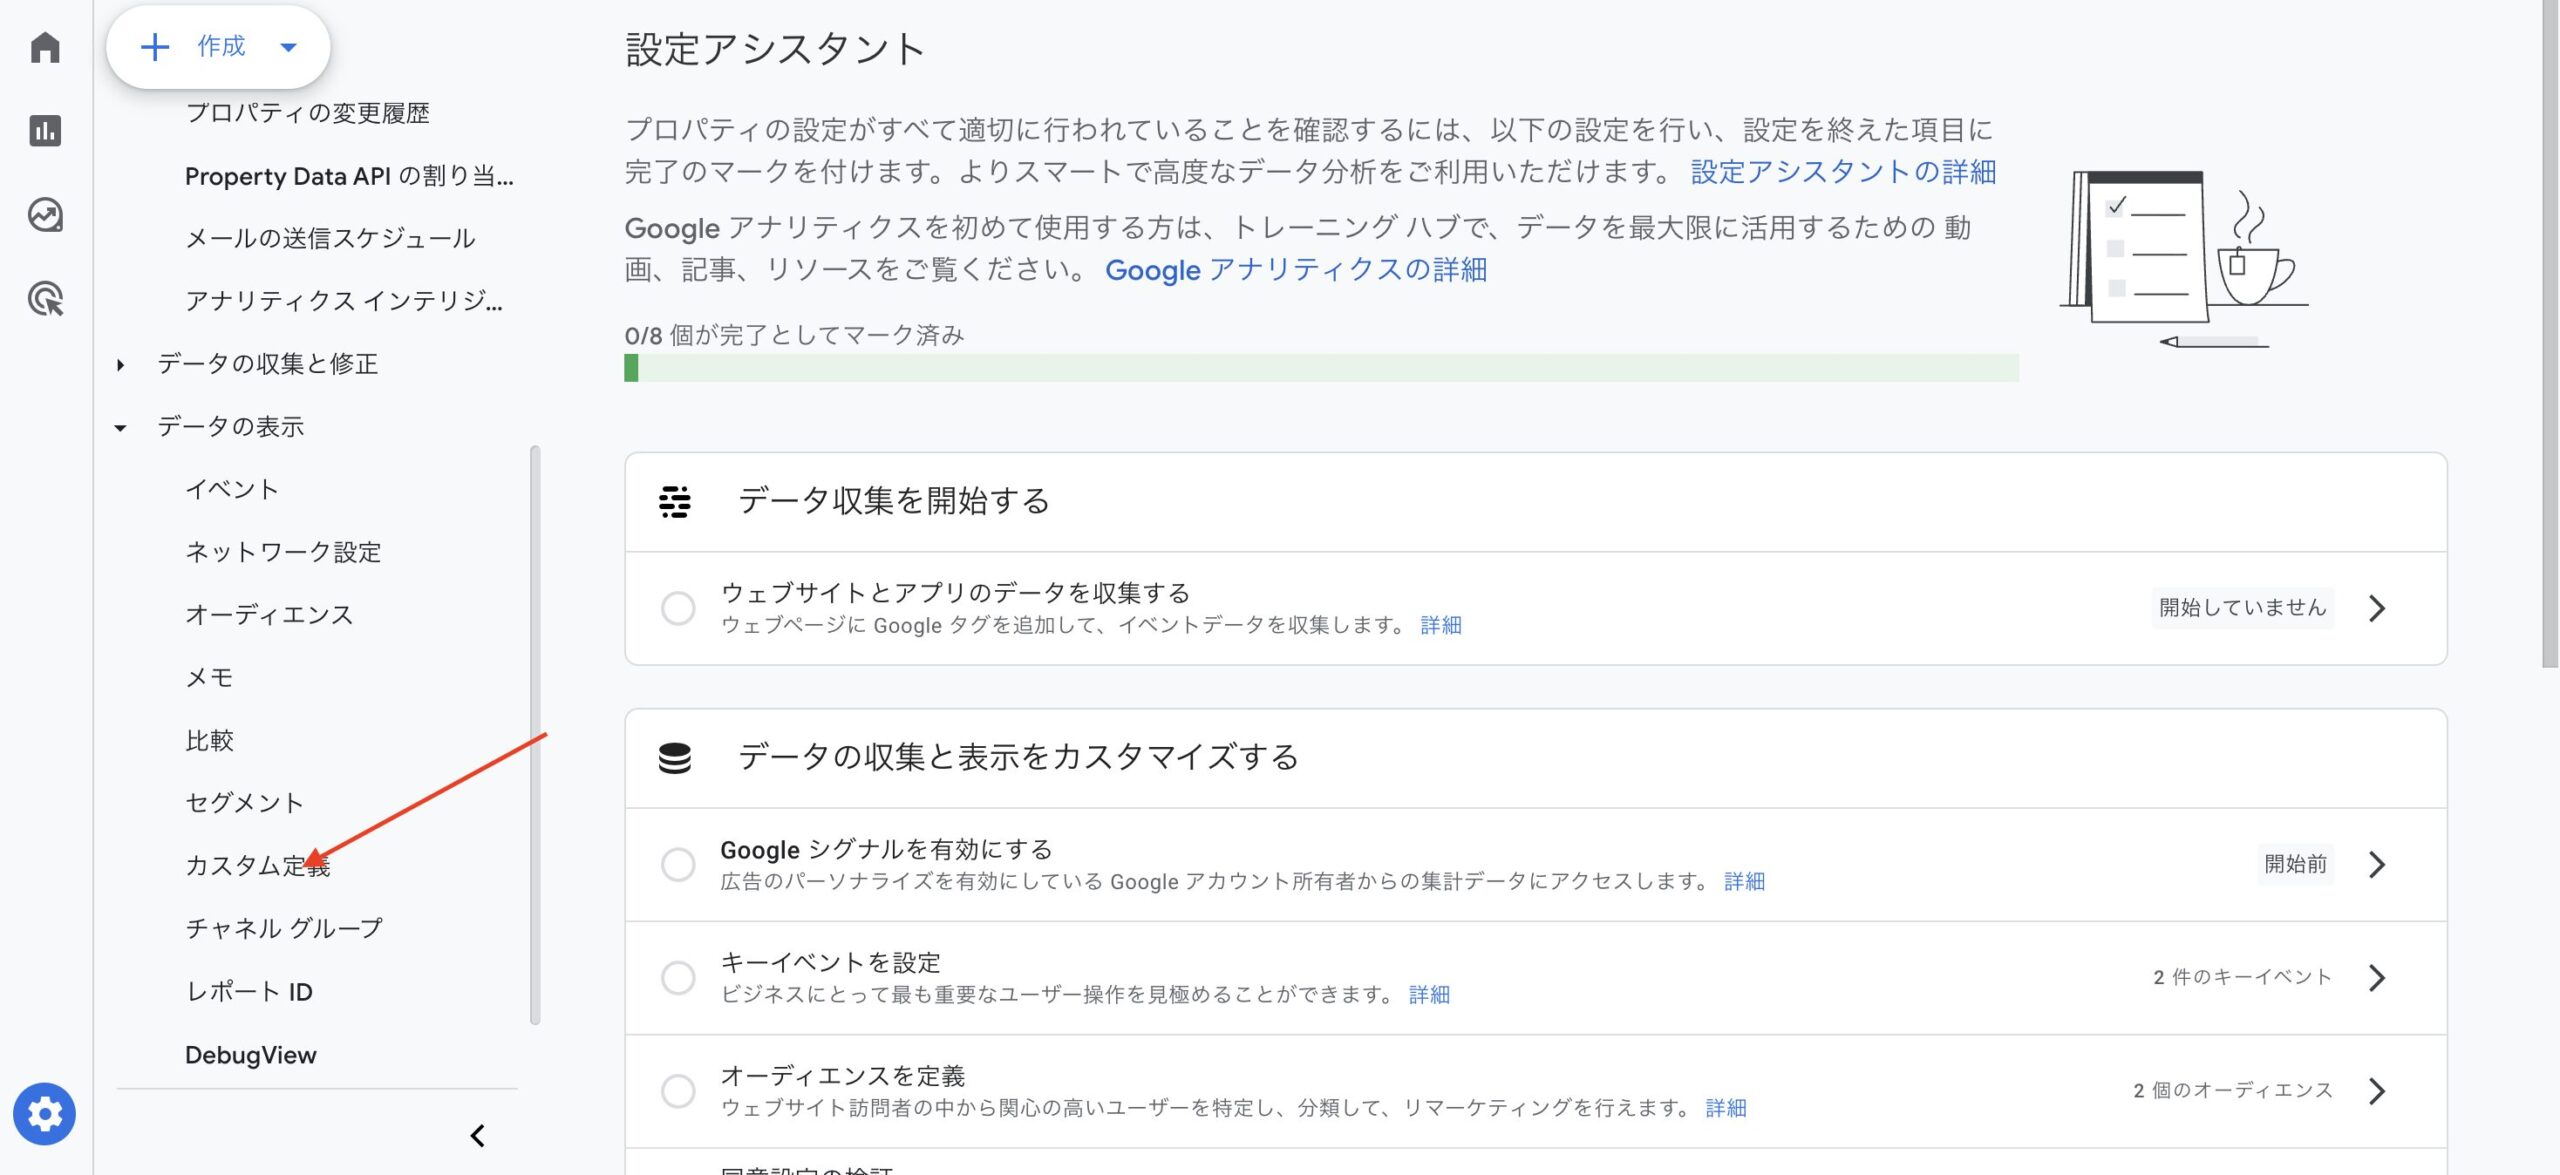
Task: Open 設定アシスタントの詳細 link
Action: 1842,172
